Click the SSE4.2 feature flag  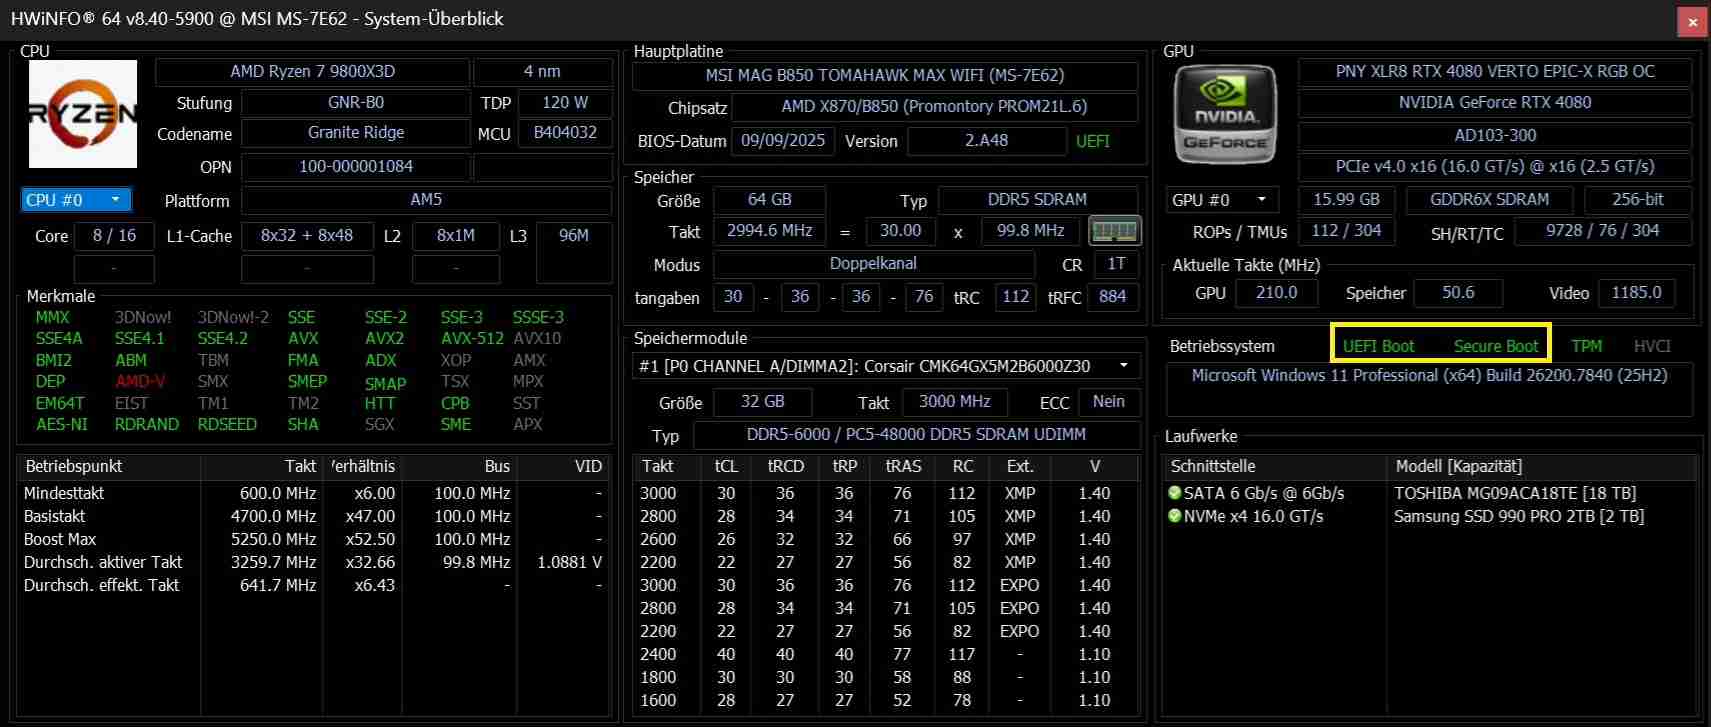pyautogui.click(x=222, y=339)
